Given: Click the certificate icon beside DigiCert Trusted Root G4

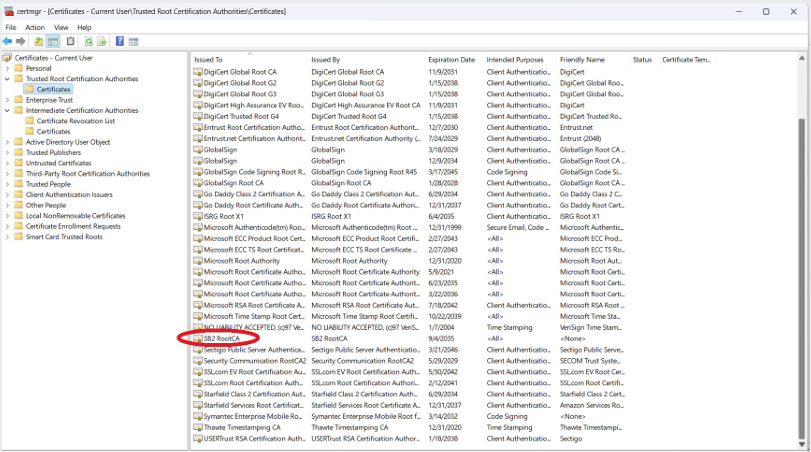Looking at the screenshot, I should point(198,116).
